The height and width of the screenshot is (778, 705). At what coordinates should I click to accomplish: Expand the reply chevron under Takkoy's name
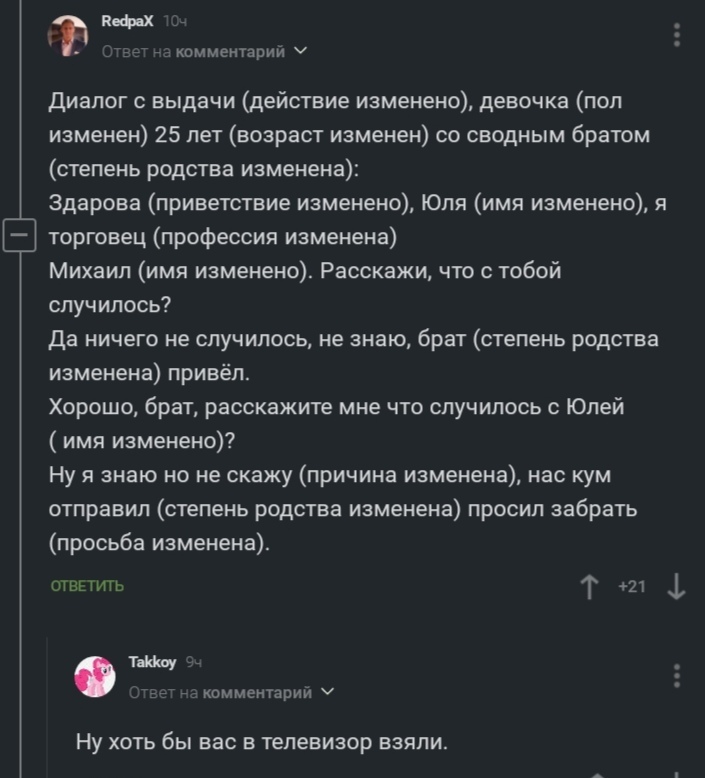328,692
